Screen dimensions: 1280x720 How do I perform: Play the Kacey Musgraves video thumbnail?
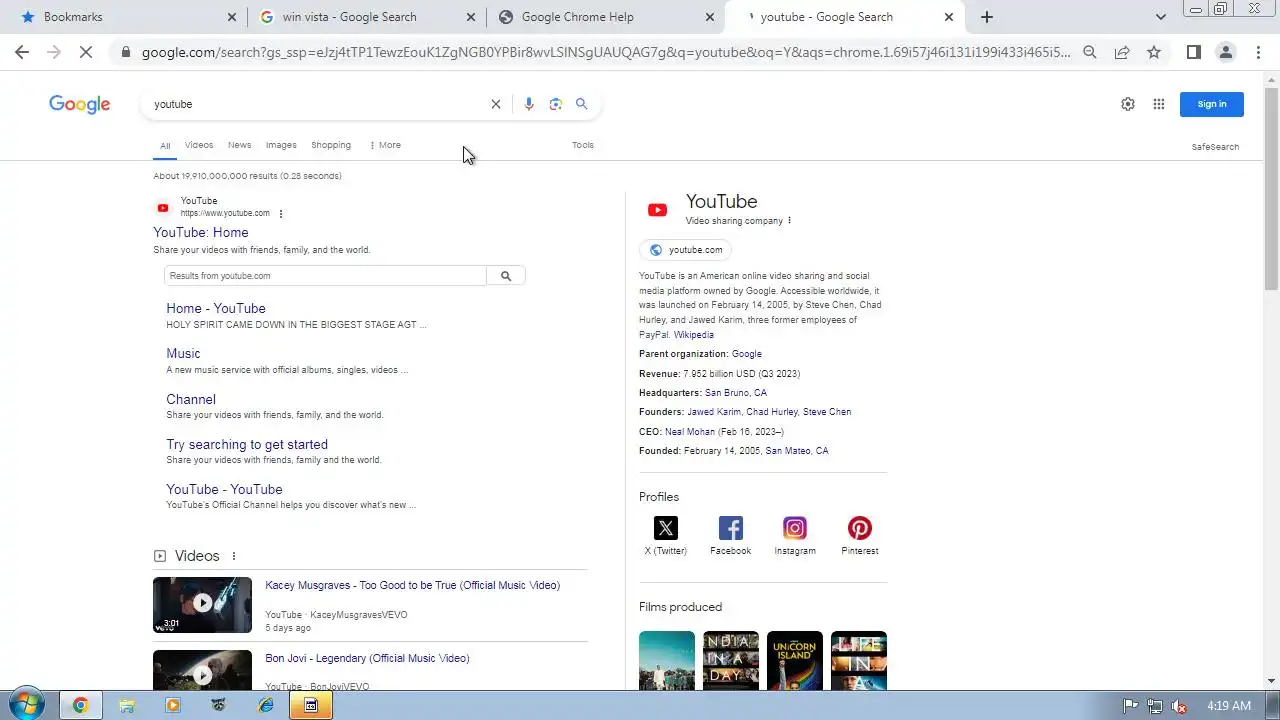click(x=203, y=604)
